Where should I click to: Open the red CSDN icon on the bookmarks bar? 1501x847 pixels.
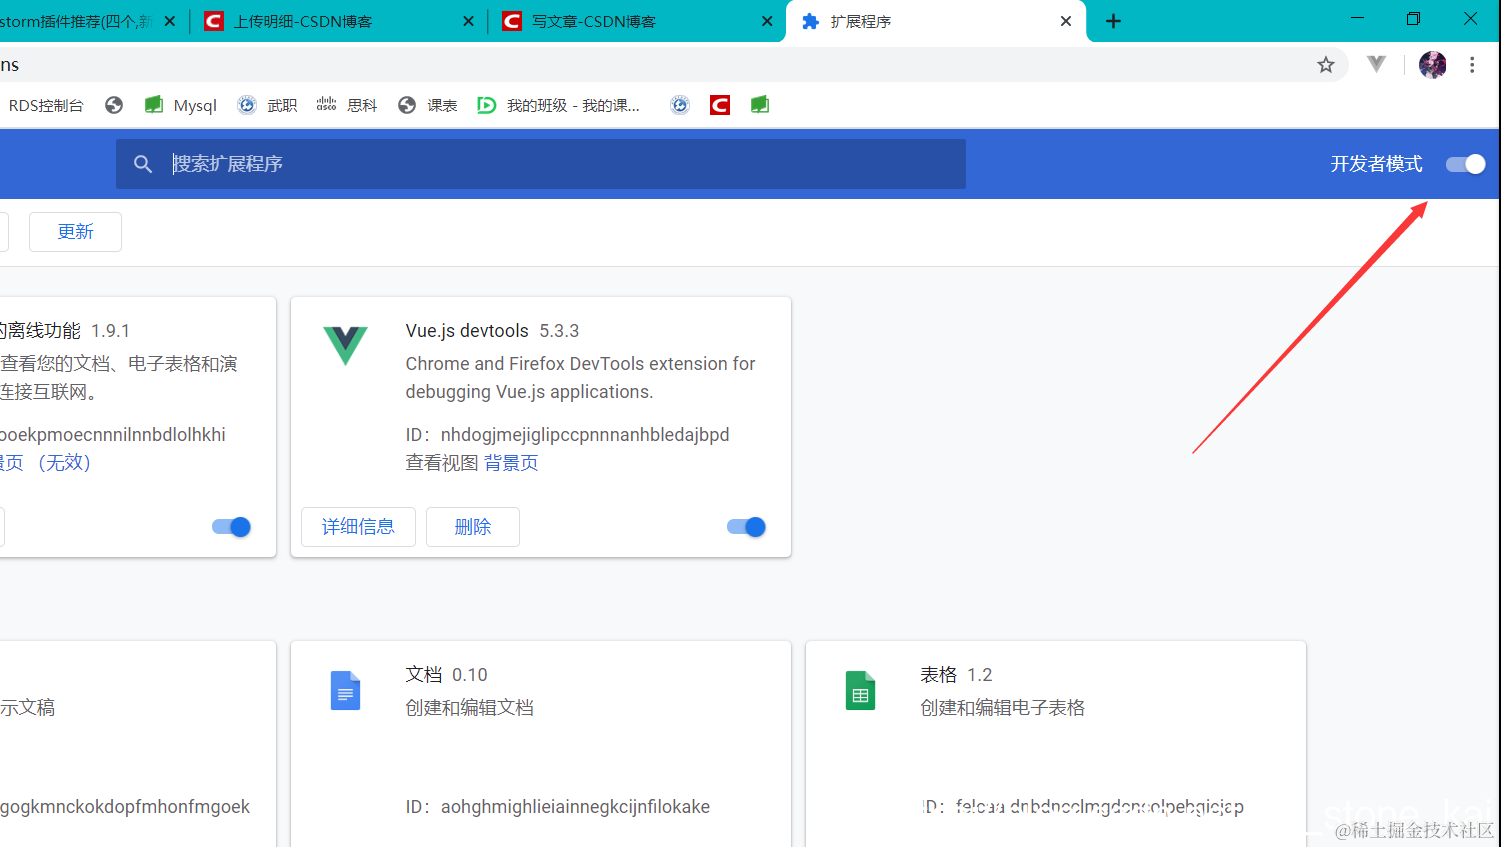(x=719, y=104)
